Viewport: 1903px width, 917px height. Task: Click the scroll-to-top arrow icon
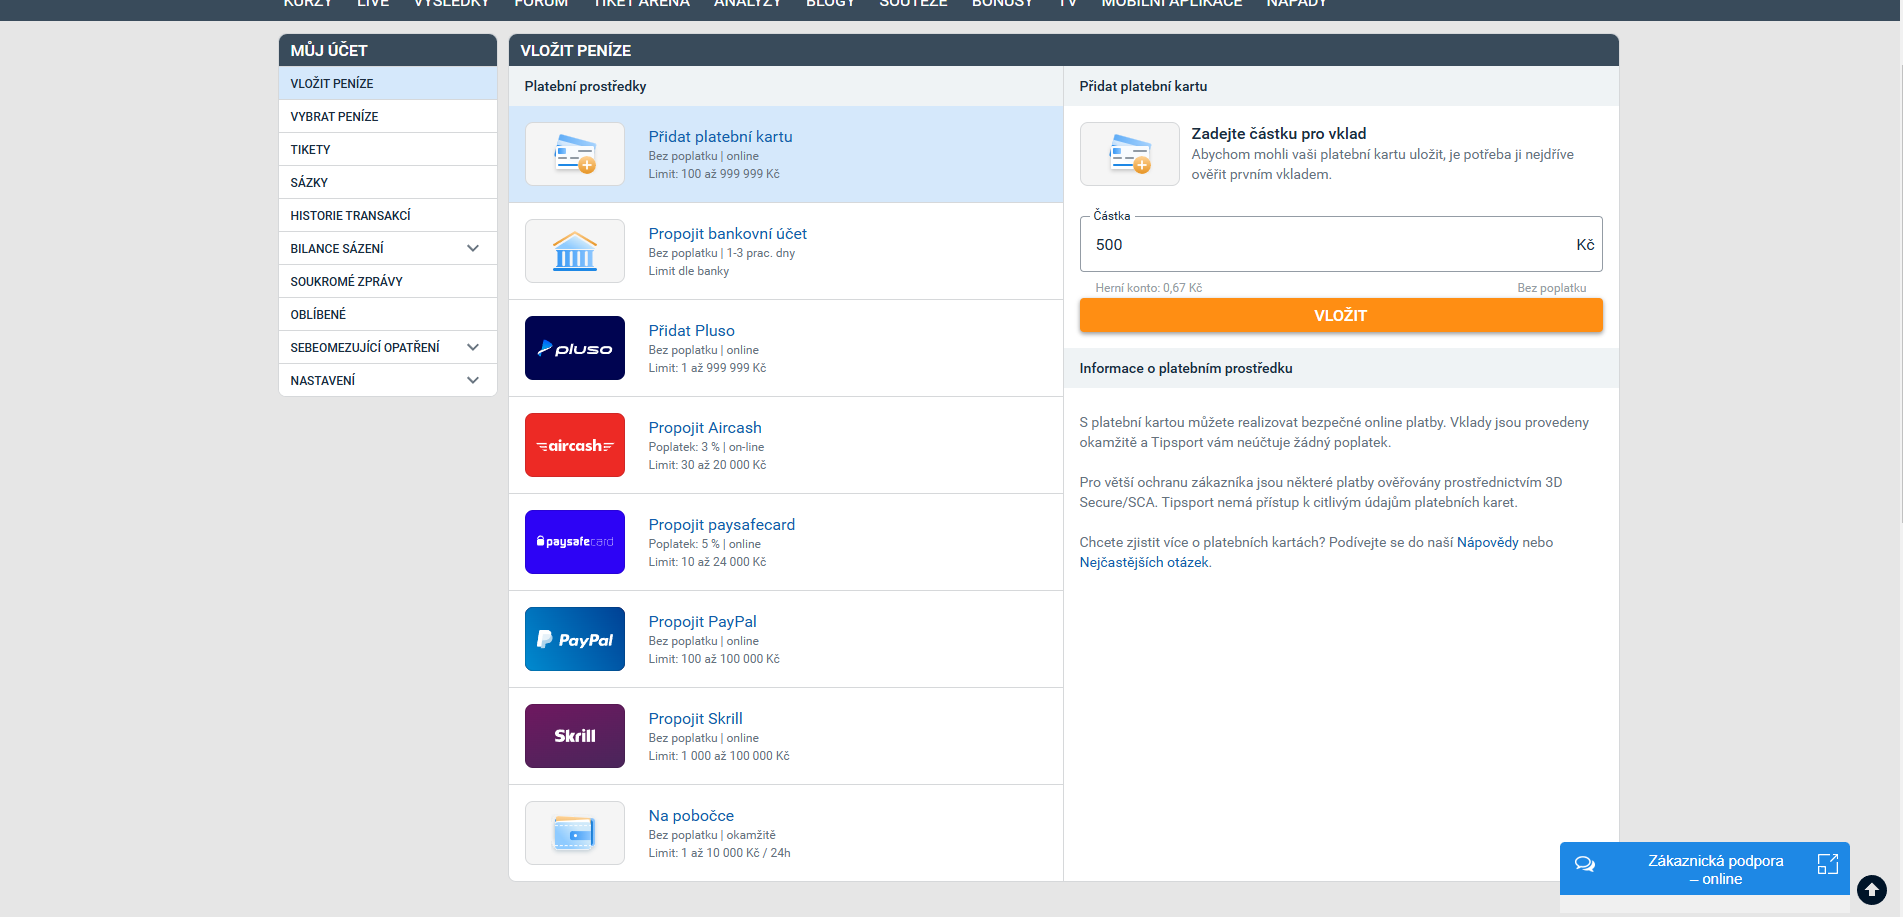1872,889
